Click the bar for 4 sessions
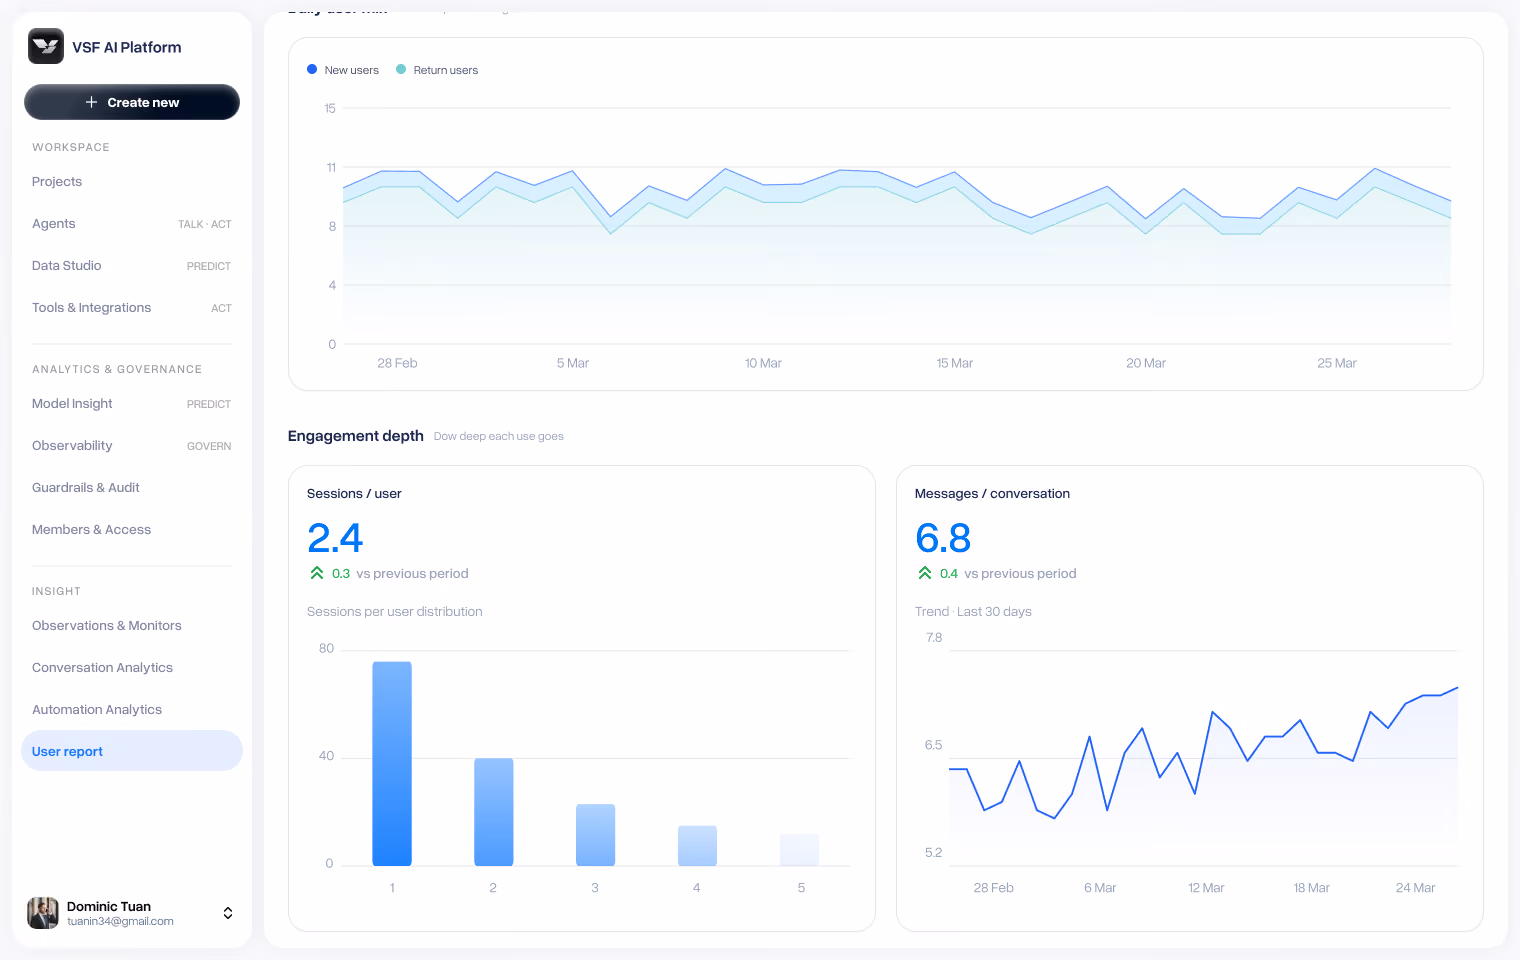The width and height of the screenshot is (1520, 960). coord(698,846)
